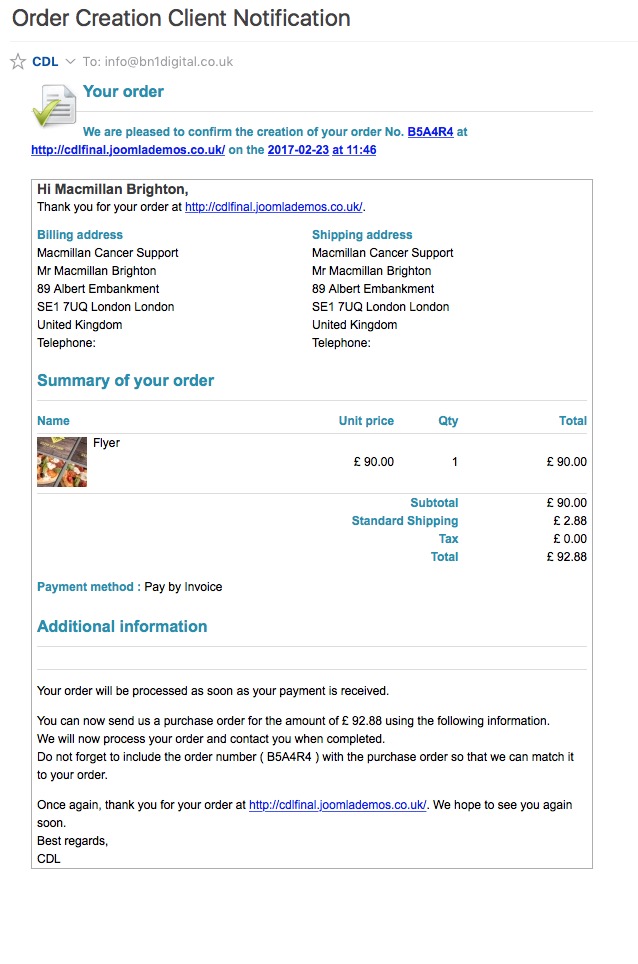Click the 'Billing address' heading
638x964 pixels.
[x=80, y=235]
